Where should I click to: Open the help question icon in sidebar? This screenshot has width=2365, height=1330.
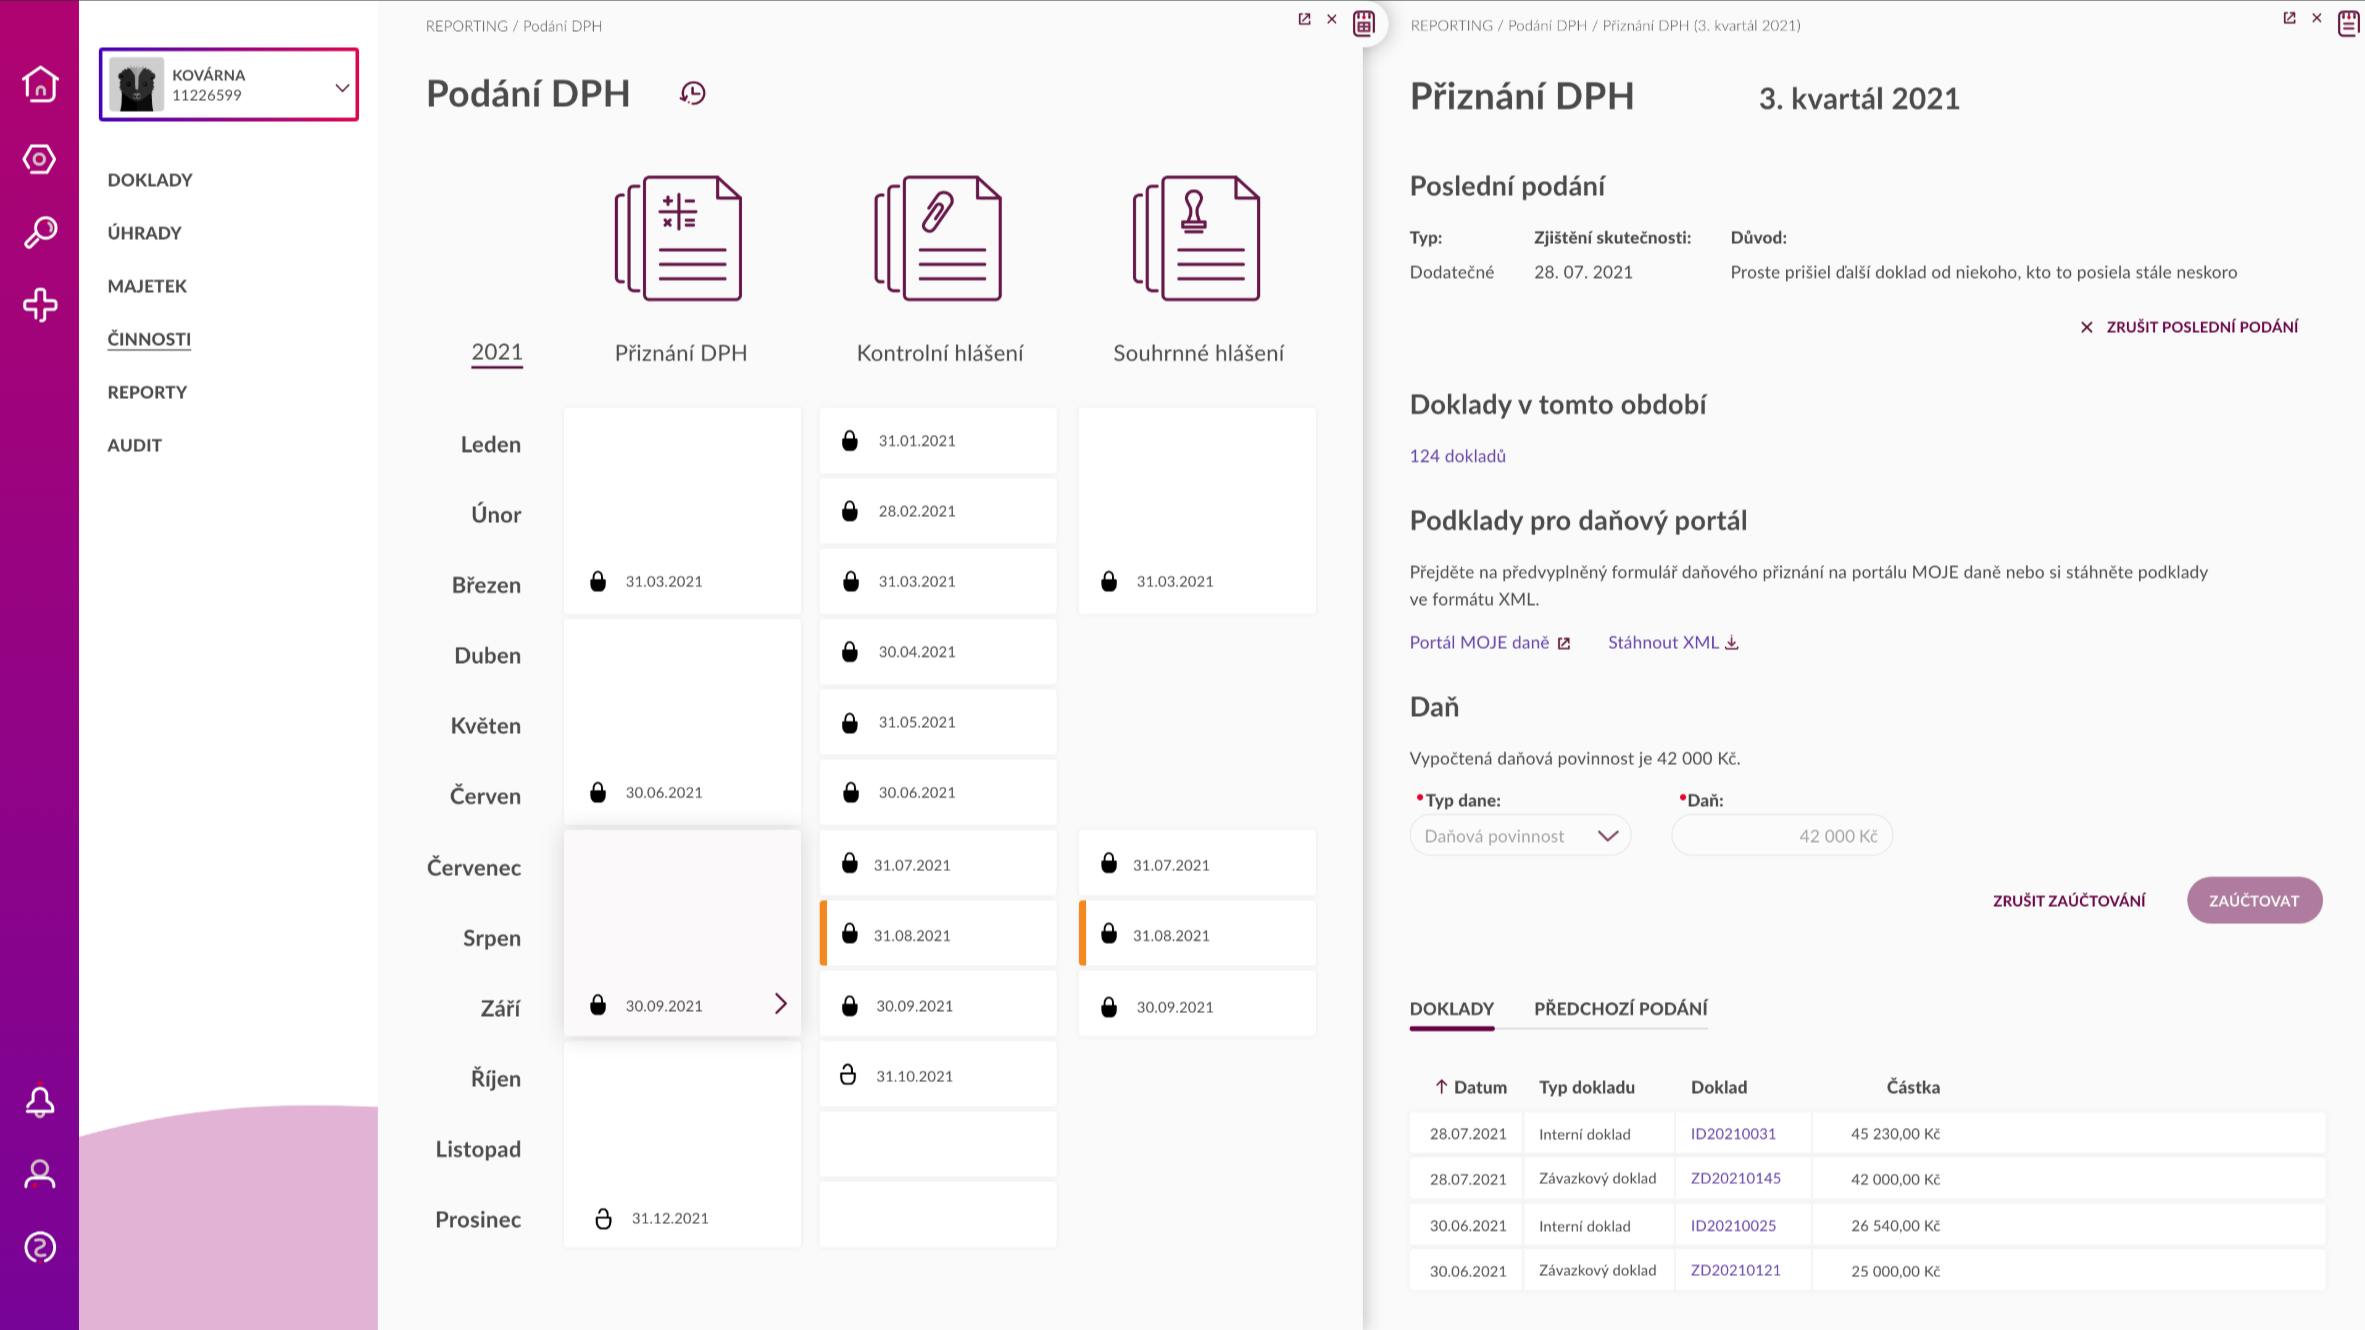40,1247
